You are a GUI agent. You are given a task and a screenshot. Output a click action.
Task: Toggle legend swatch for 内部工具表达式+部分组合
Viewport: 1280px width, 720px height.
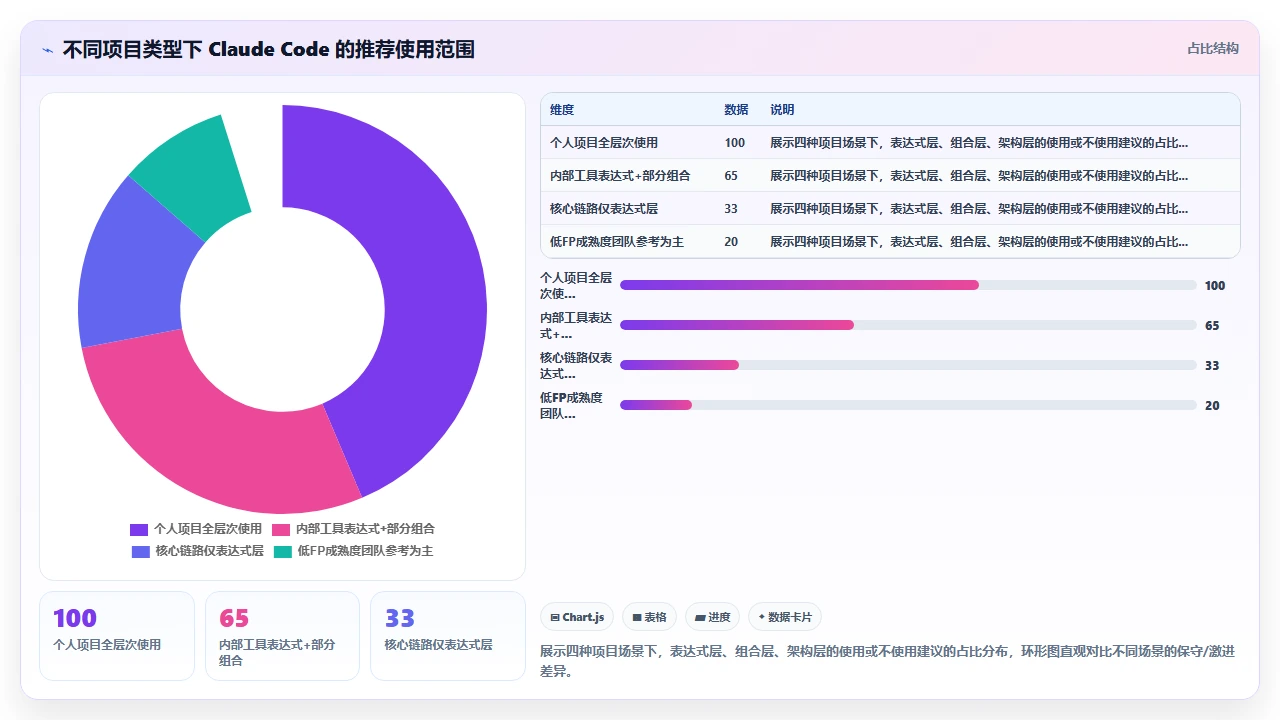tap(281, 529)
